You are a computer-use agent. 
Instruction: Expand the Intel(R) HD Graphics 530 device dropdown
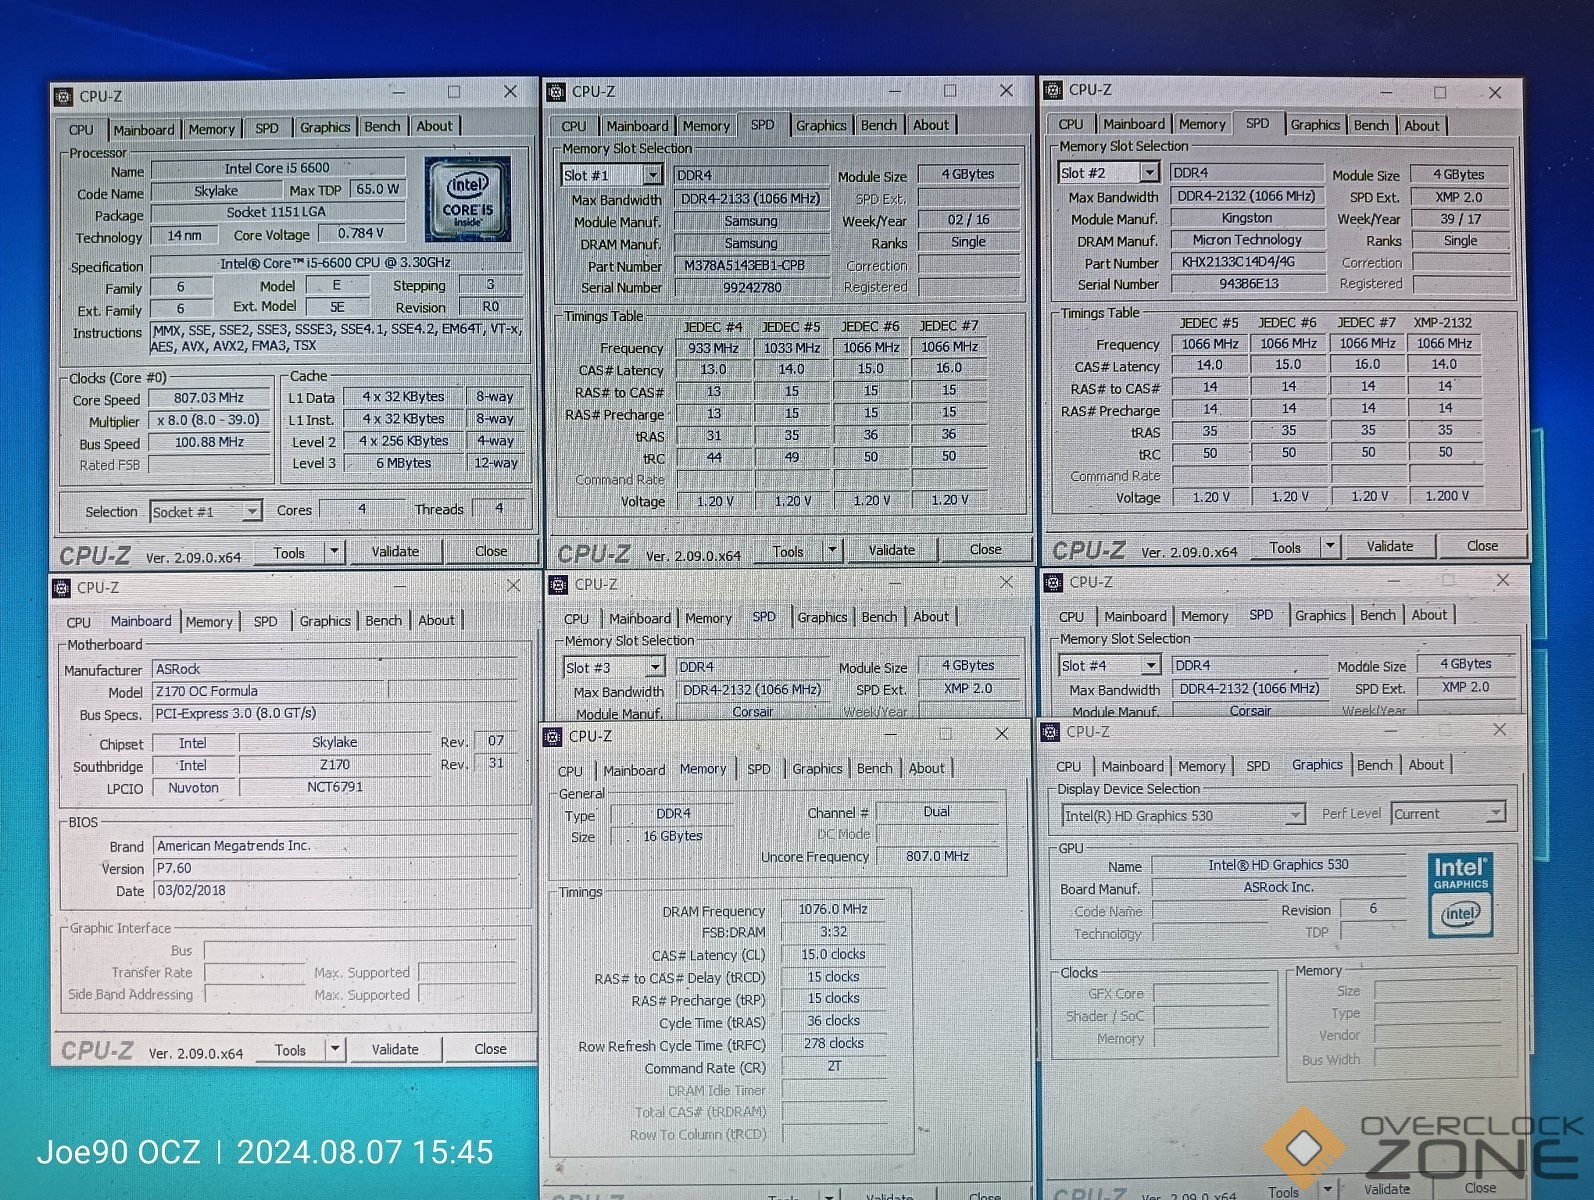[1295, 815]
